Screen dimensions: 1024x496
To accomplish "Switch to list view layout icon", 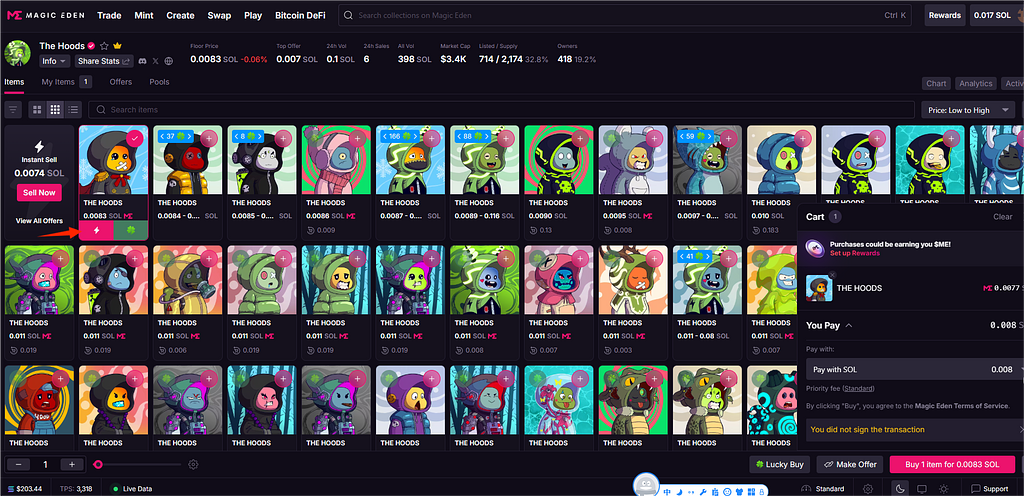I will coord(74,109).
